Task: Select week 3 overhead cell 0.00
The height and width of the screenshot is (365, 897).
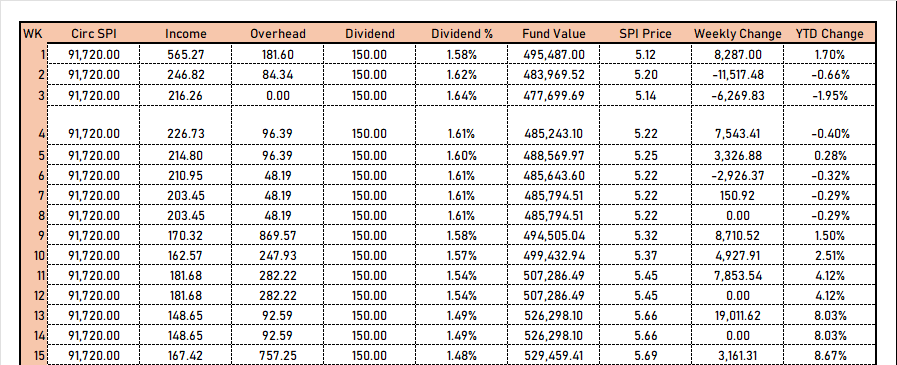Action: click(278, 96)
